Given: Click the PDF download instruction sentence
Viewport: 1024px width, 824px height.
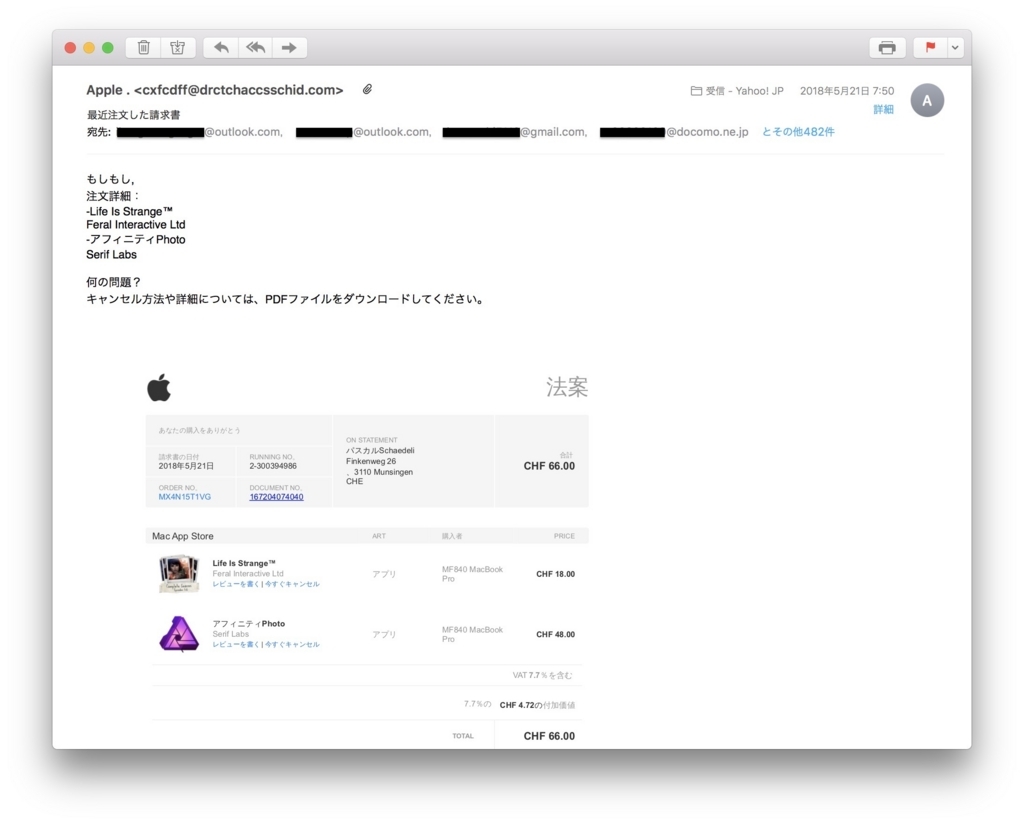Looking at the screenshot, I should [x=286, y=299].
